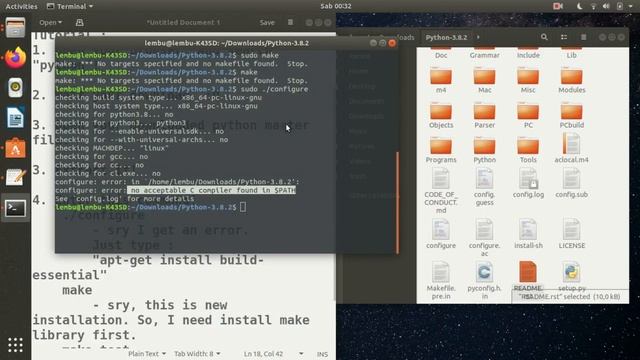This screenshot has height=360, width=640.
Task: Click the 'apt-get install build-' text line
Action: pos(178,260)
